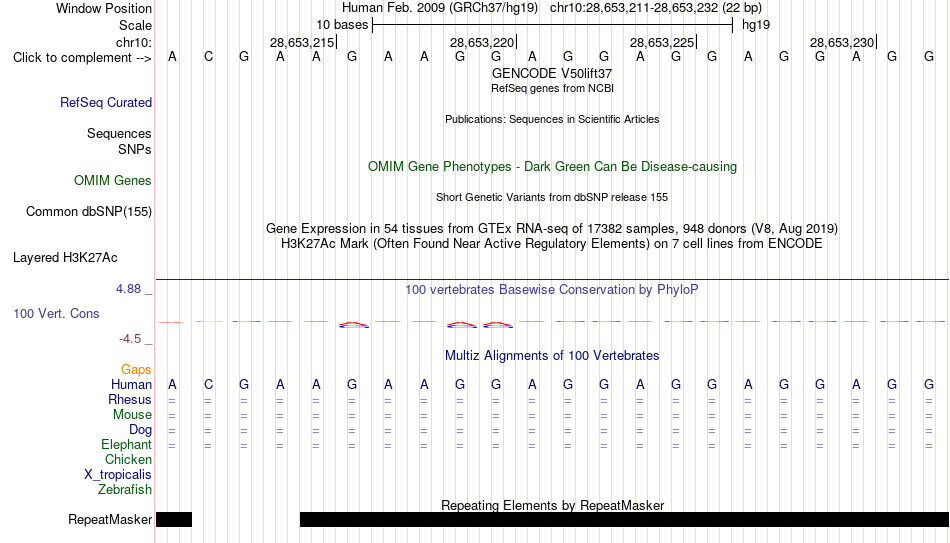950x543 pixels.
Task: Click 'Publications: Sequences in Scientific Articles' title
Action: 552,119
